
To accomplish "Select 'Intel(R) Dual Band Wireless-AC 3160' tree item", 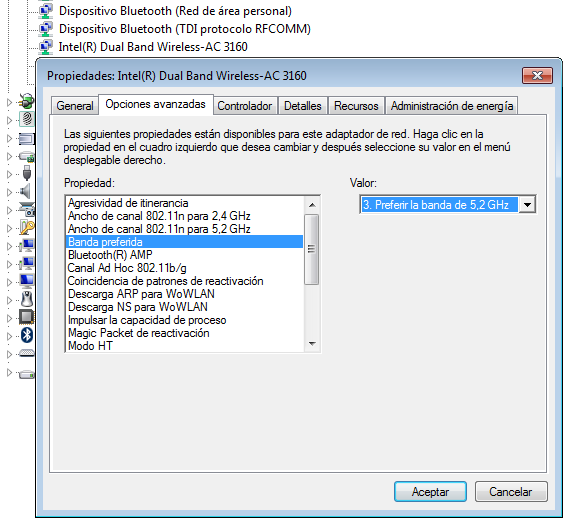I will click(153, 47).
